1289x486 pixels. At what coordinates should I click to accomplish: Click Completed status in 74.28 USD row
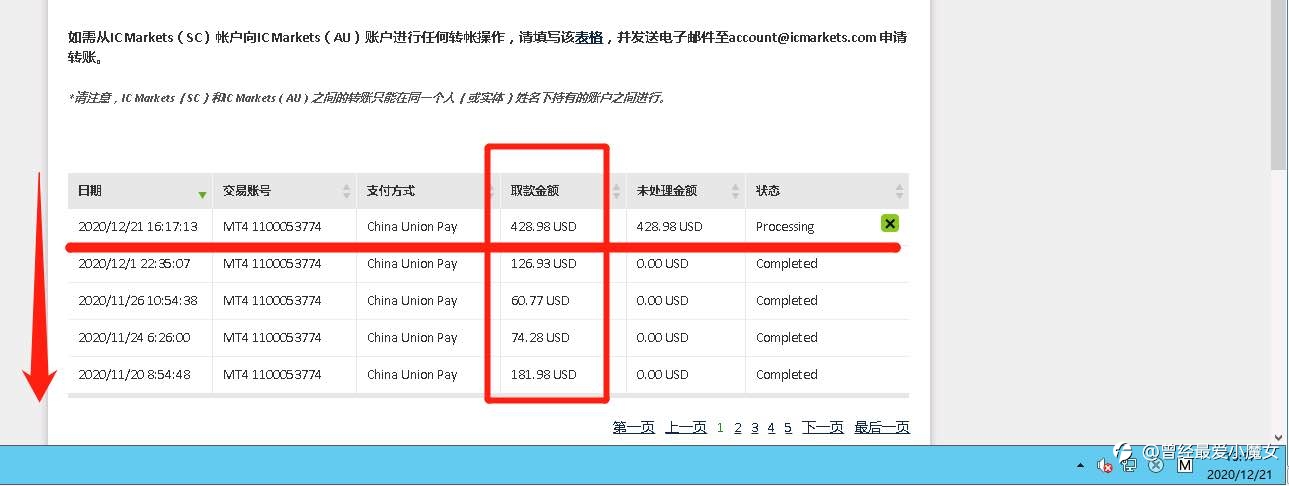click(787, 338)
